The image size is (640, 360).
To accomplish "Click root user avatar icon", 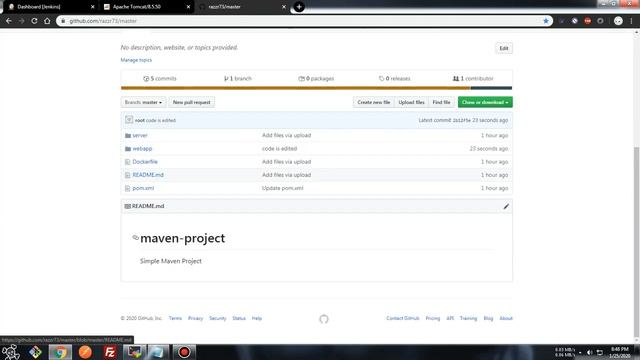I will point(129,120).
